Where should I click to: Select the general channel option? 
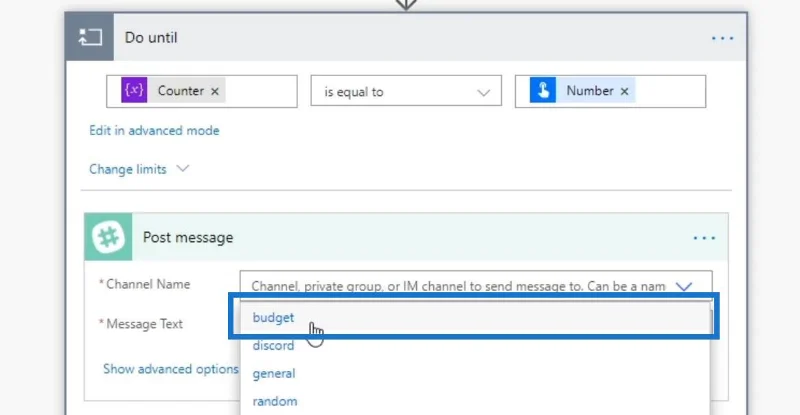[x=475, y=373]
